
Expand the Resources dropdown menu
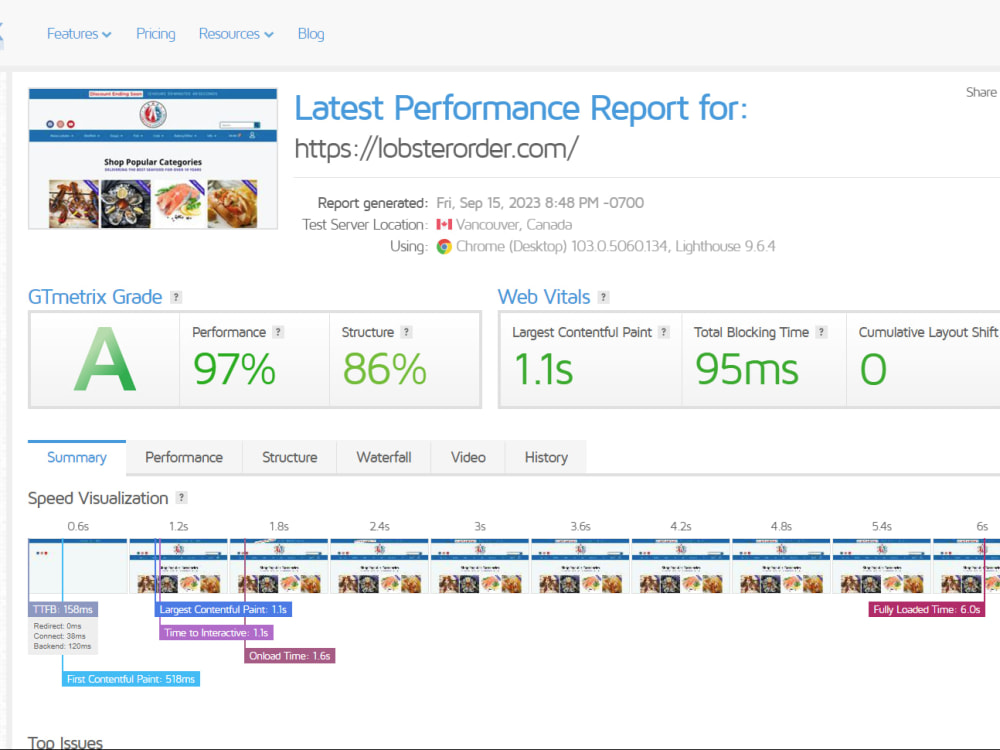click(x=236, y=34)
